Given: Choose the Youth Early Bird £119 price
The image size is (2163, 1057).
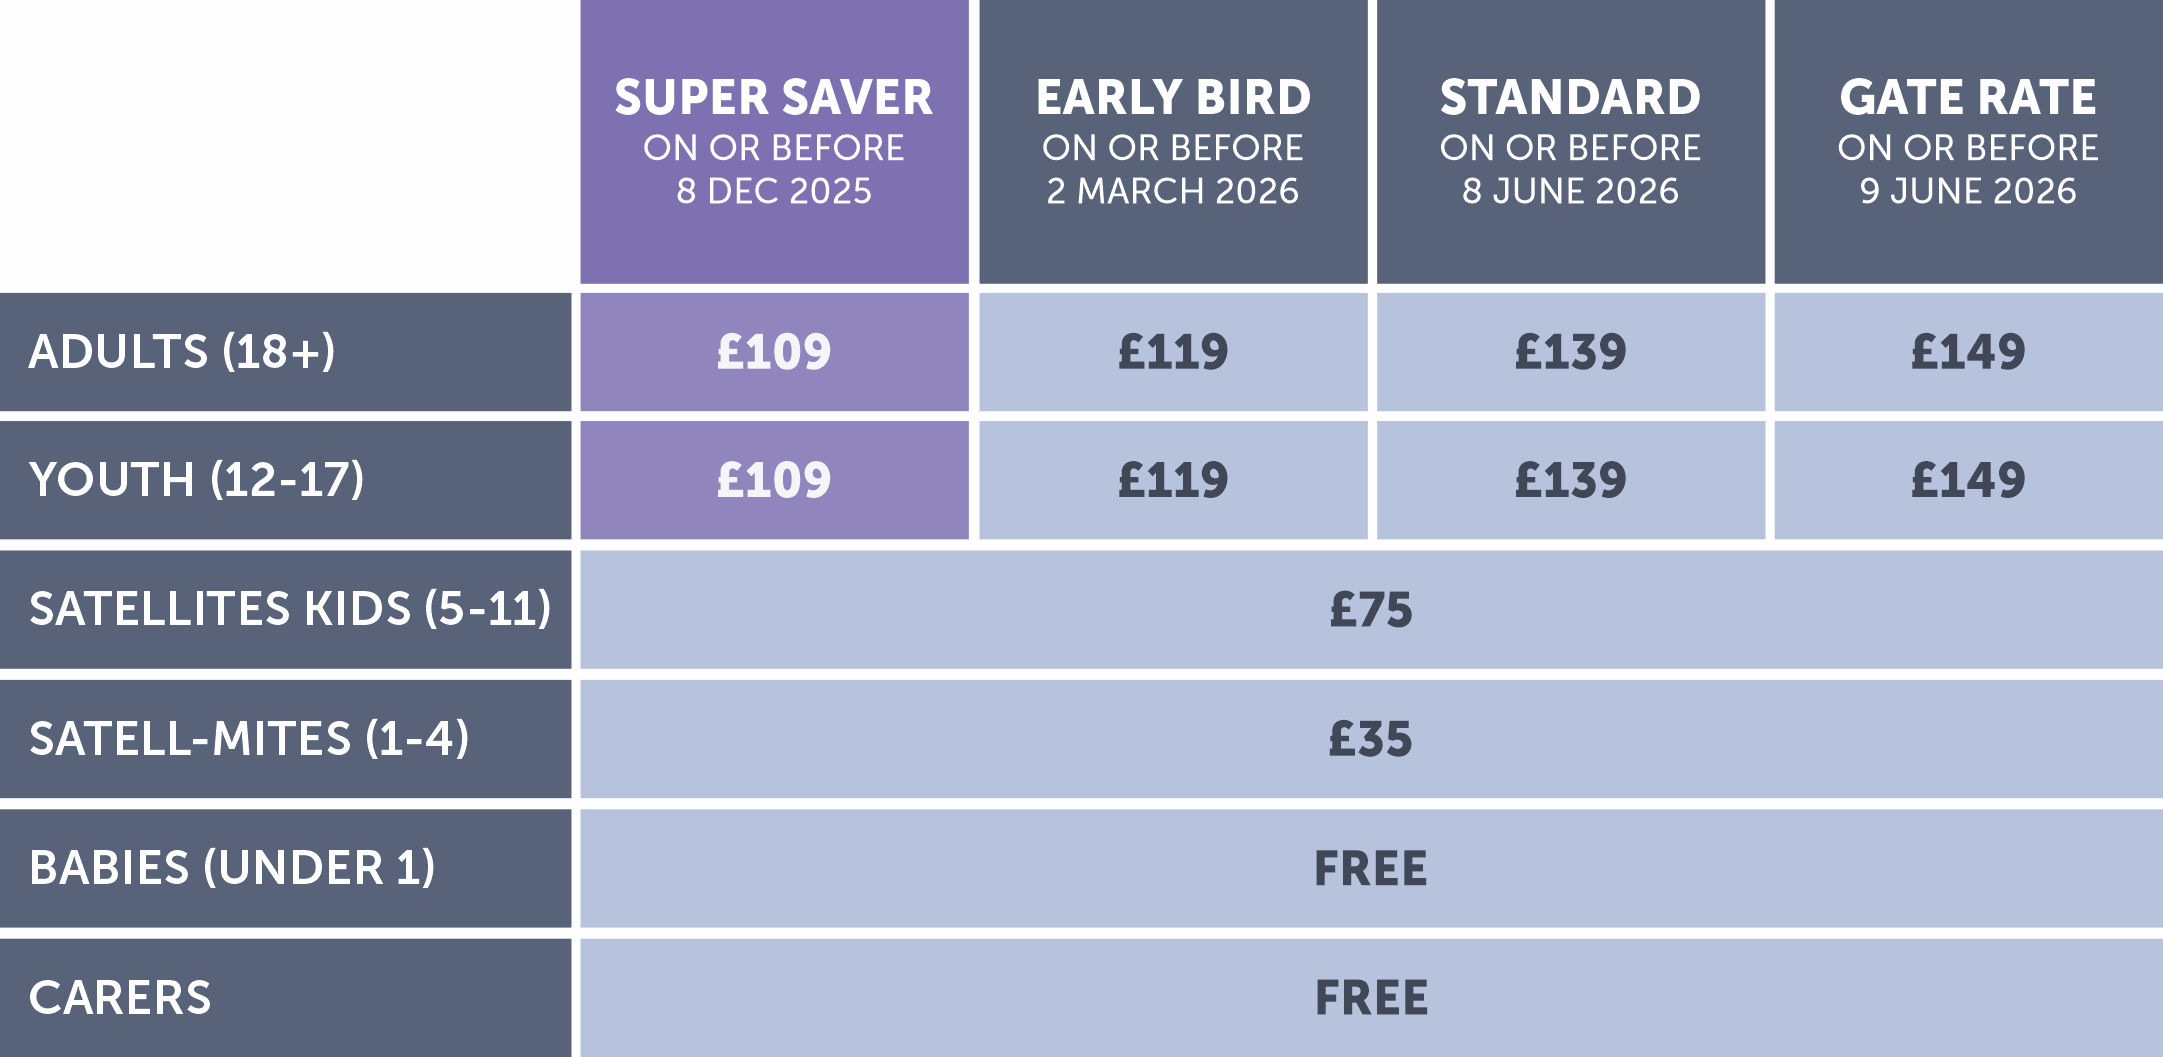Looking at the screenshot, I should (x=1172, y=480).
